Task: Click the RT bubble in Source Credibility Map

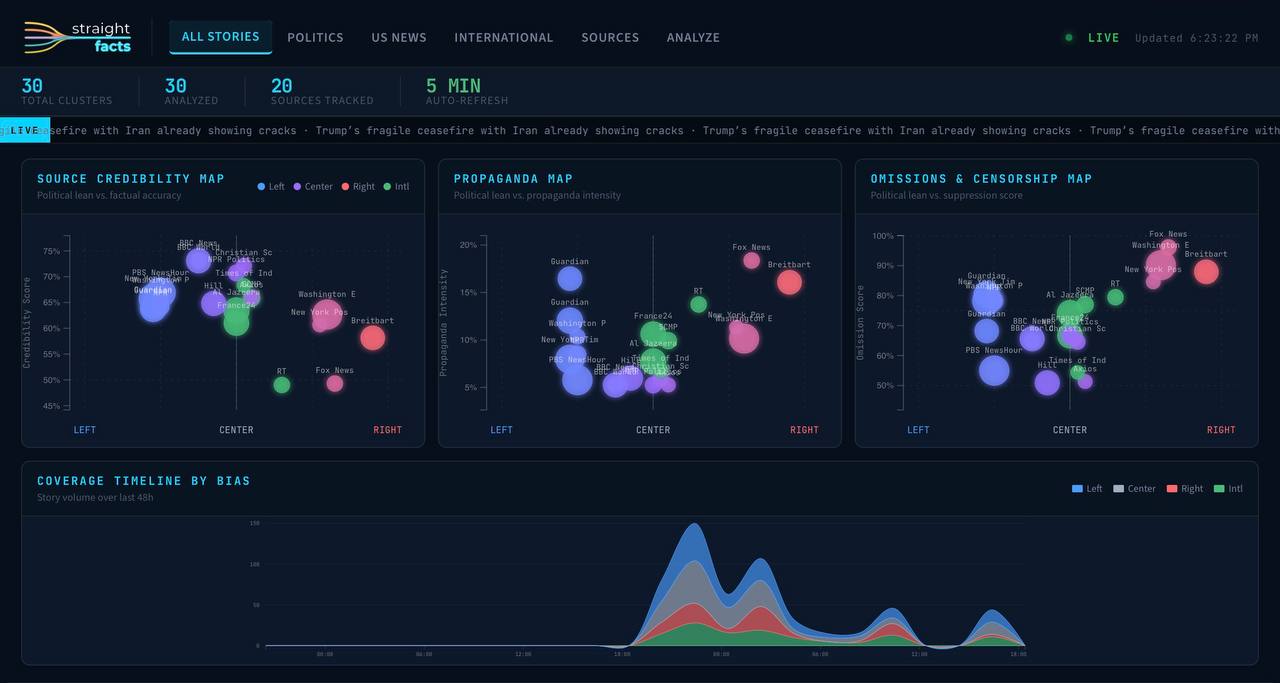Action: point(282,385)
